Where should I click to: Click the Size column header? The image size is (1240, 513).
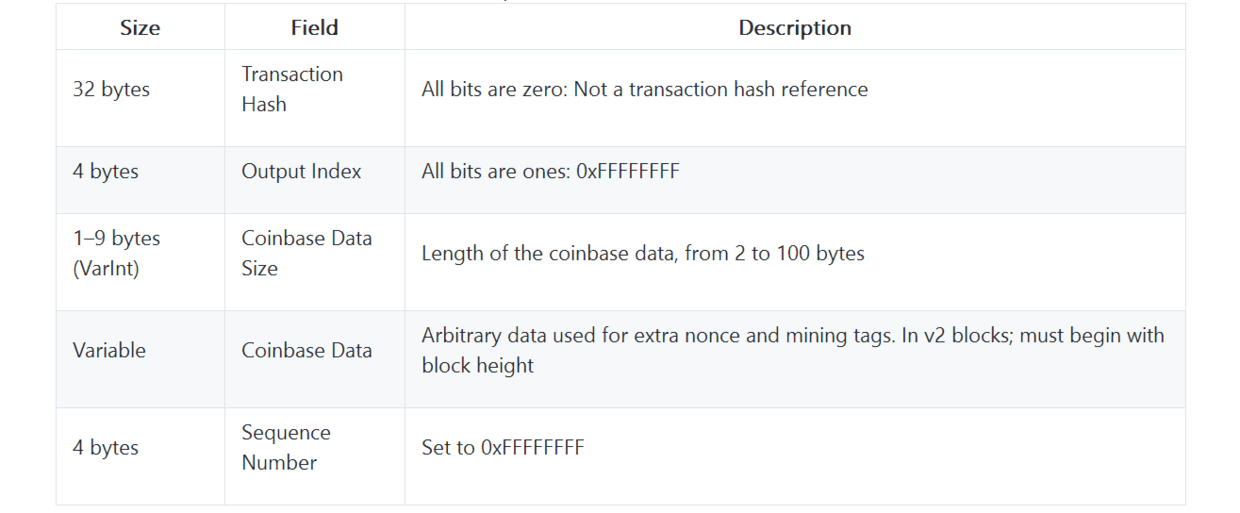pos(140,28)
